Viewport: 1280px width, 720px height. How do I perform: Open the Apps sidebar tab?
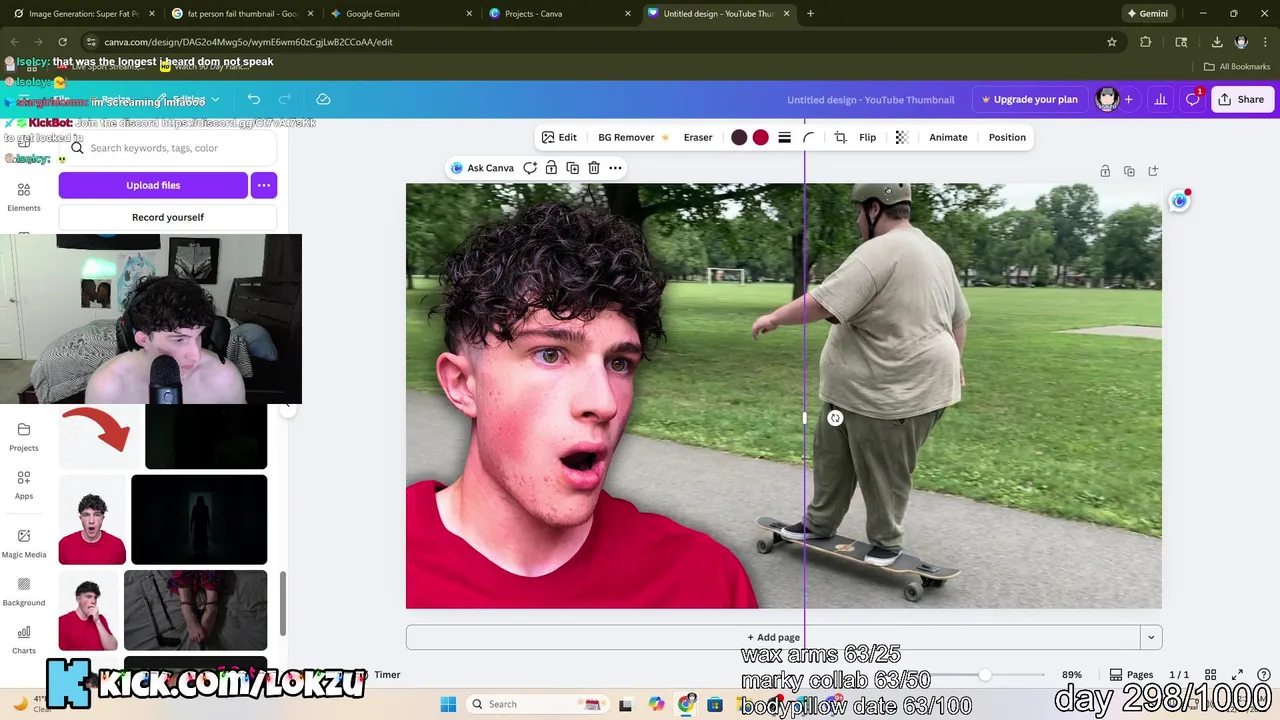pos(24,485)
